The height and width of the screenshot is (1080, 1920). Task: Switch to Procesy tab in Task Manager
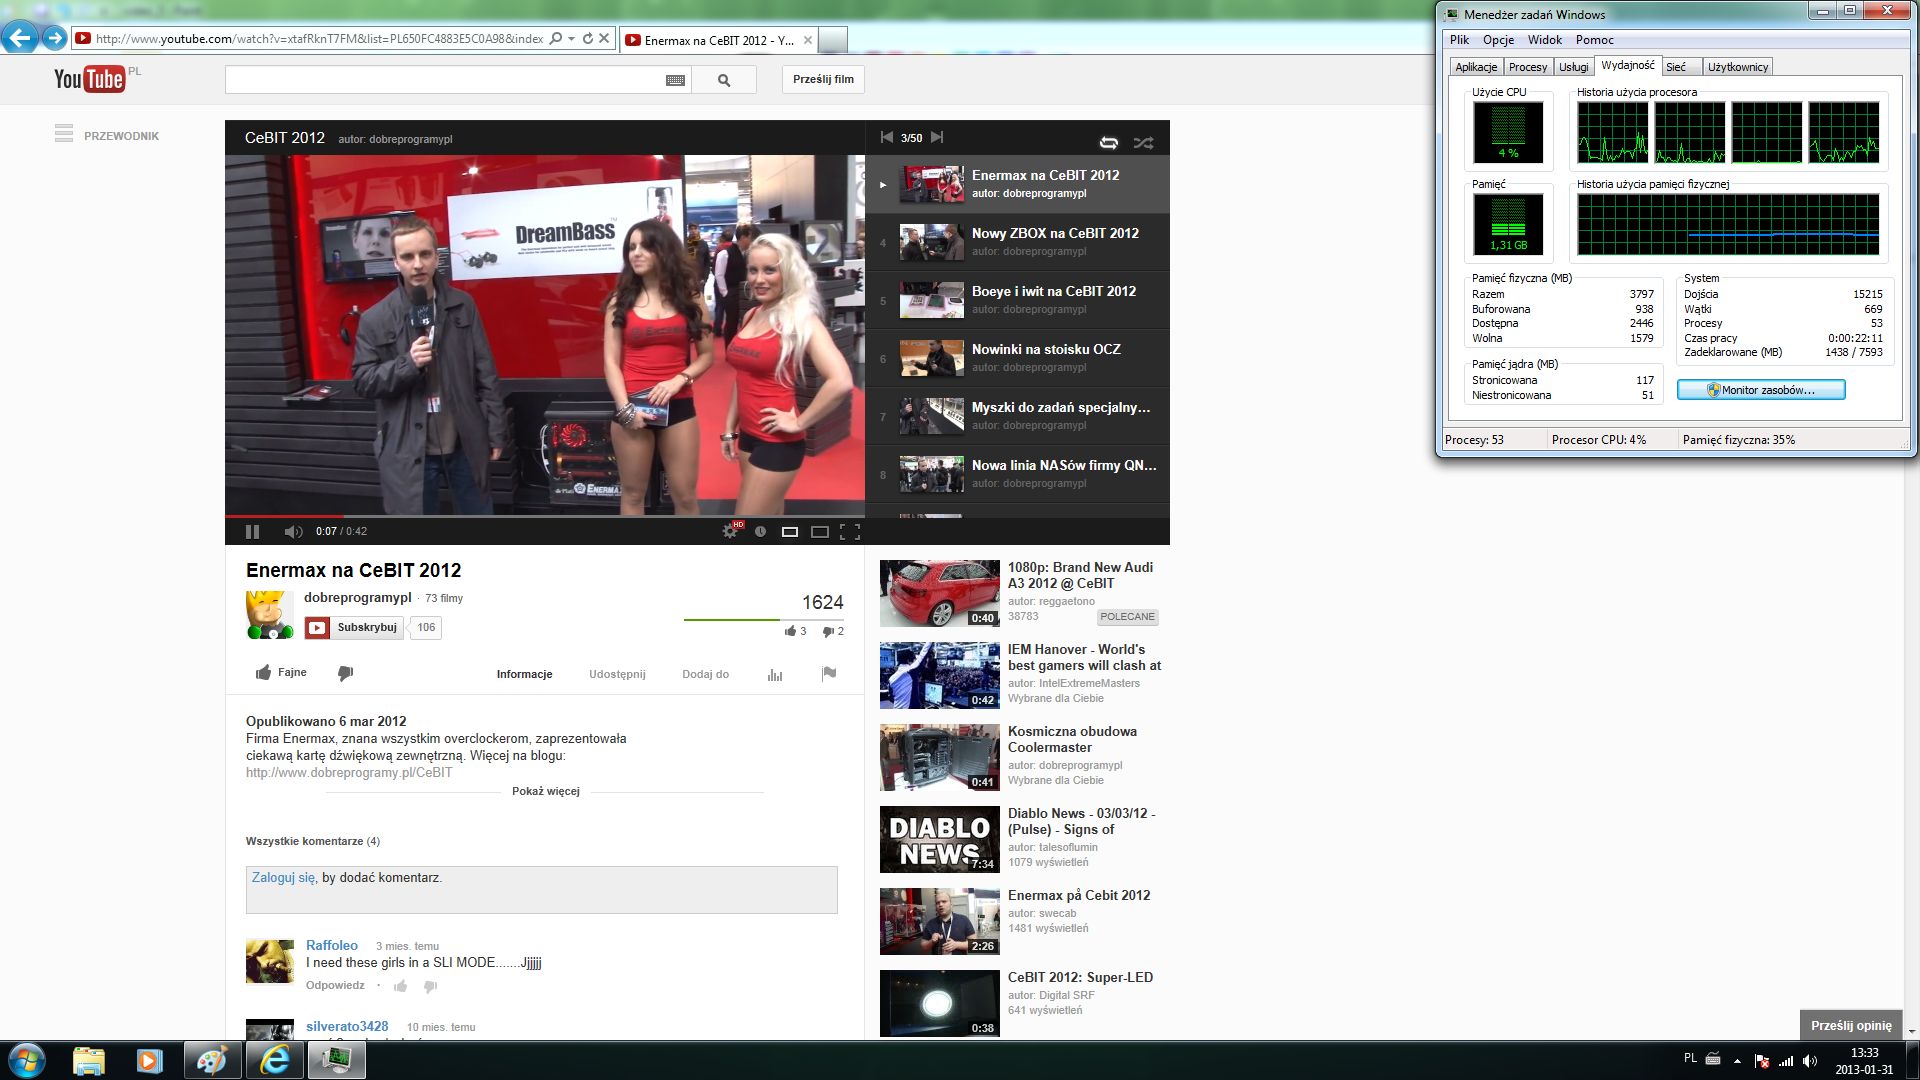[1527, 67]
